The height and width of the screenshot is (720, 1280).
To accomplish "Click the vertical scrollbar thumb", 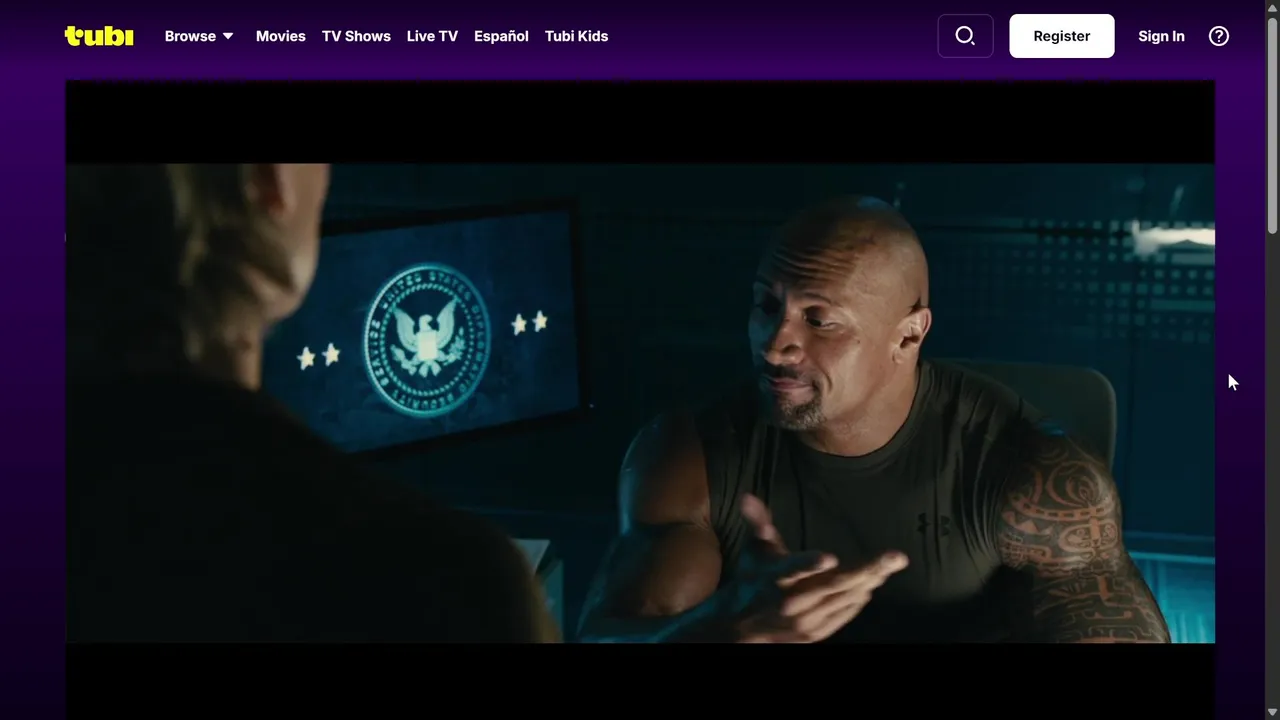I will click(x=1272, y=125).
